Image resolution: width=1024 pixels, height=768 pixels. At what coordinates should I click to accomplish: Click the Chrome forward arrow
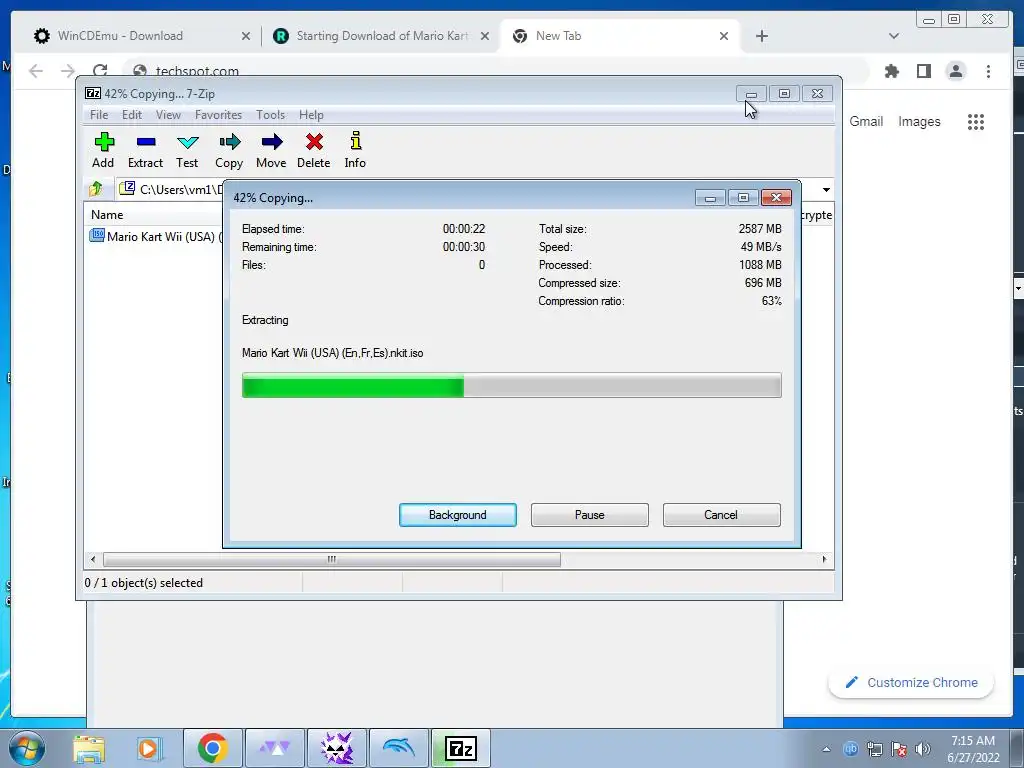point(68,71)
